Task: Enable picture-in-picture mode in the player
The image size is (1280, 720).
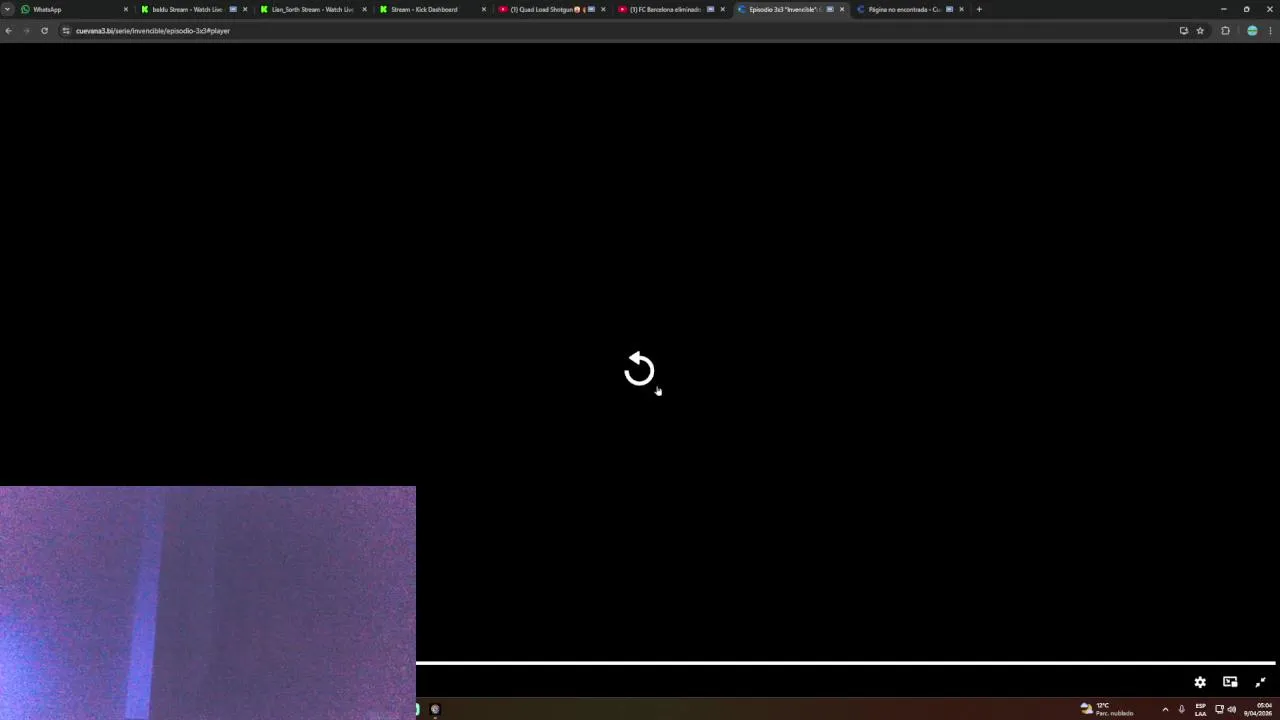Action: click(x=1230, y=682)
